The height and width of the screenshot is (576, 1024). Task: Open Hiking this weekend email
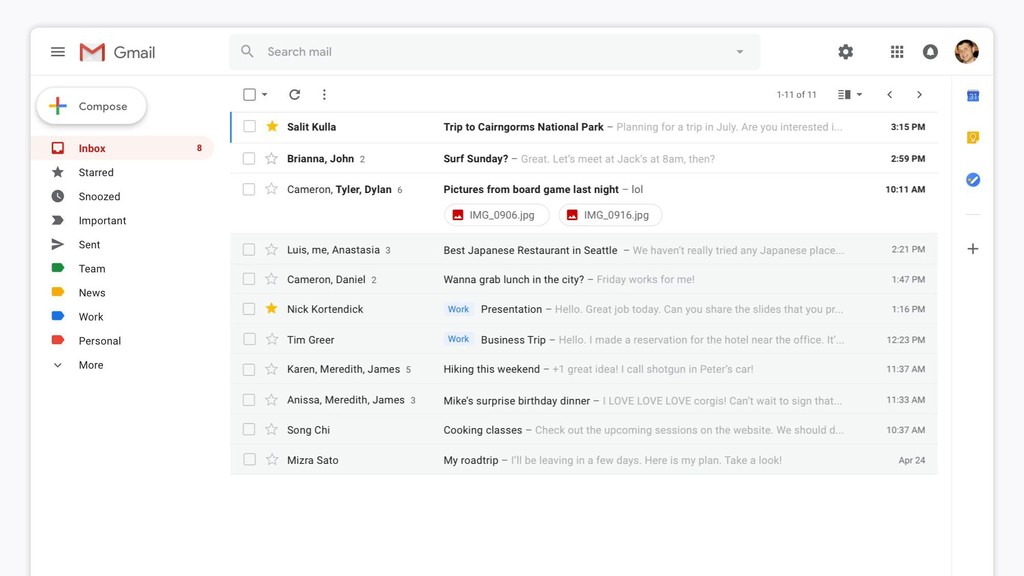(584, 369)
